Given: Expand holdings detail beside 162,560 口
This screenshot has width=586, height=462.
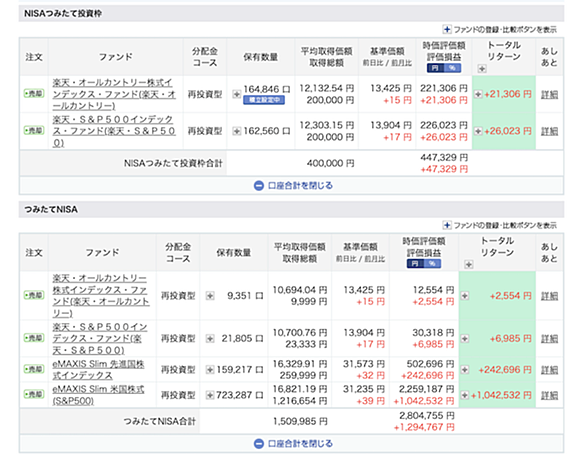Looking at the screenshot, I should click(236, 131).
